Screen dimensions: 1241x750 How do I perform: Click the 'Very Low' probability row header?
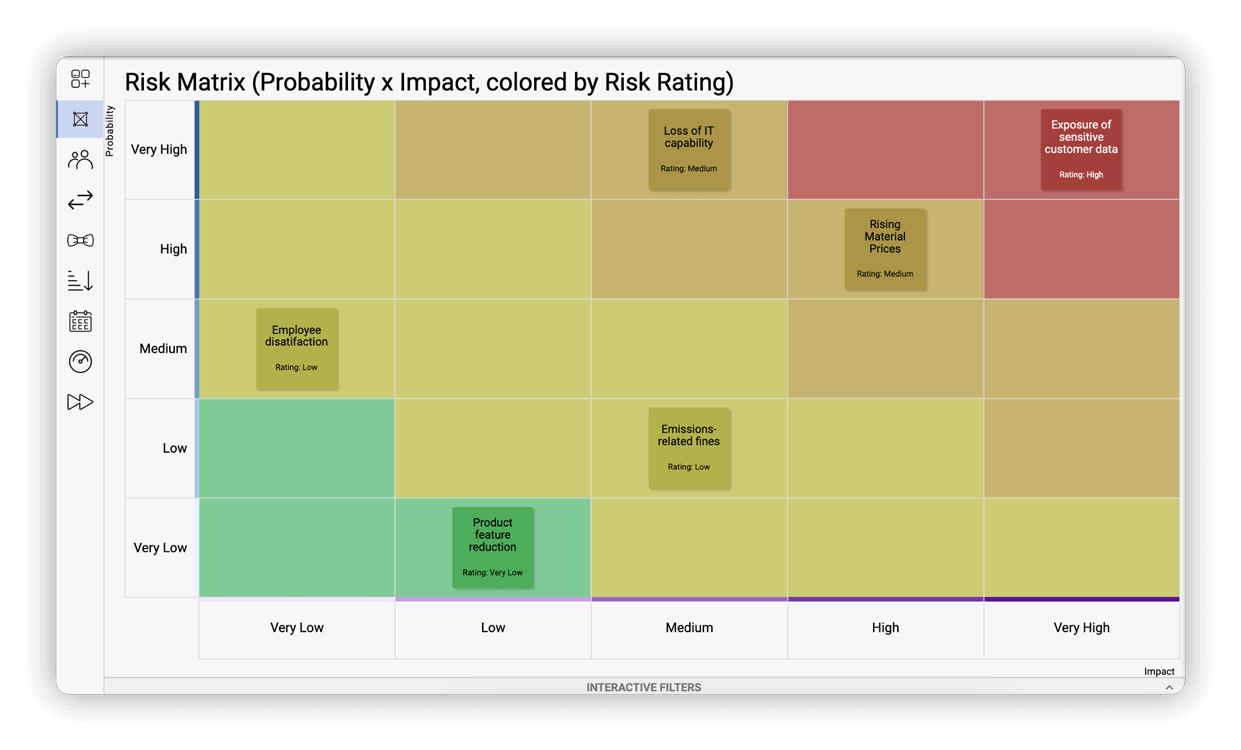point(161,548)
